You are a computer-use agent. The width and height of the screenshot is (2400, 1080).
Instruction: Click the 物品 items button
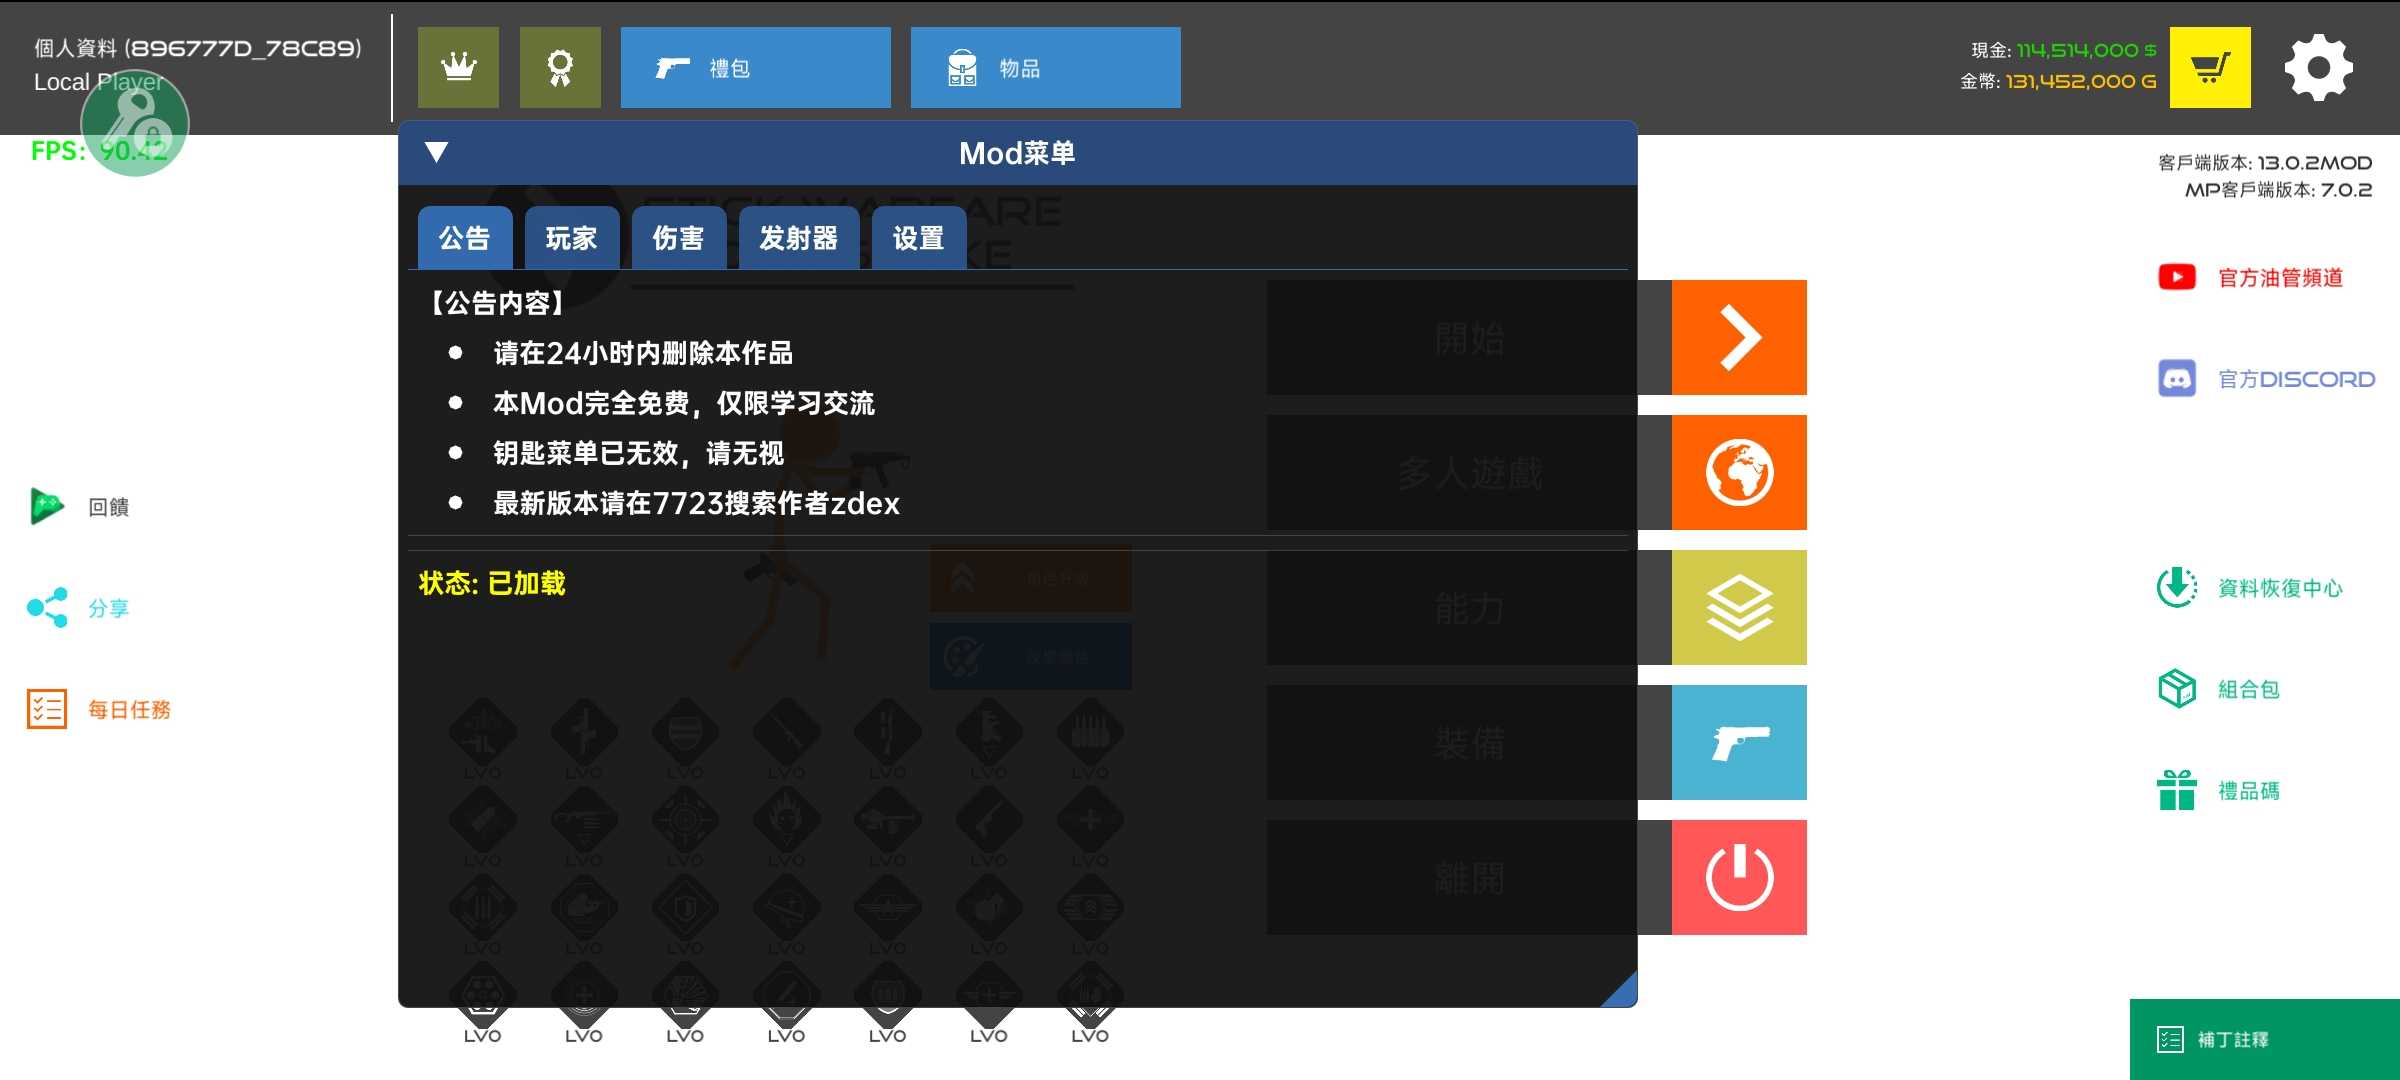[x=1045, y=67]
